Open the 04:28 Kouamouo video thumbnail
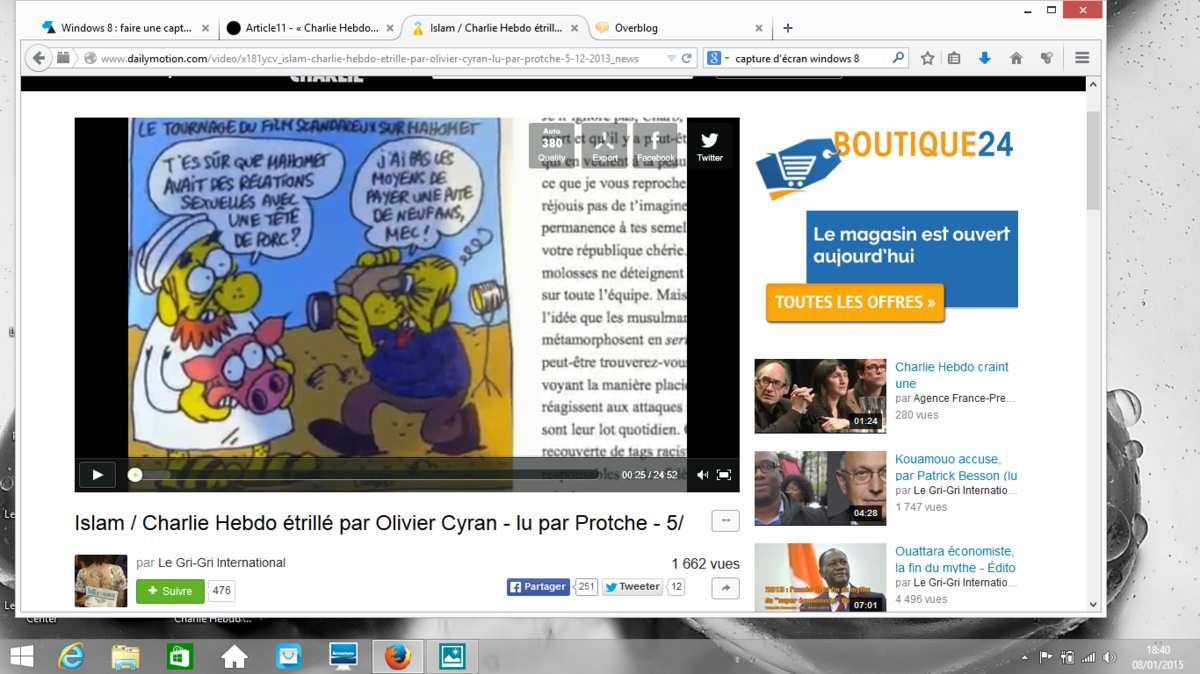Screen dimensions: 1200x674 (x=820, y=488)
